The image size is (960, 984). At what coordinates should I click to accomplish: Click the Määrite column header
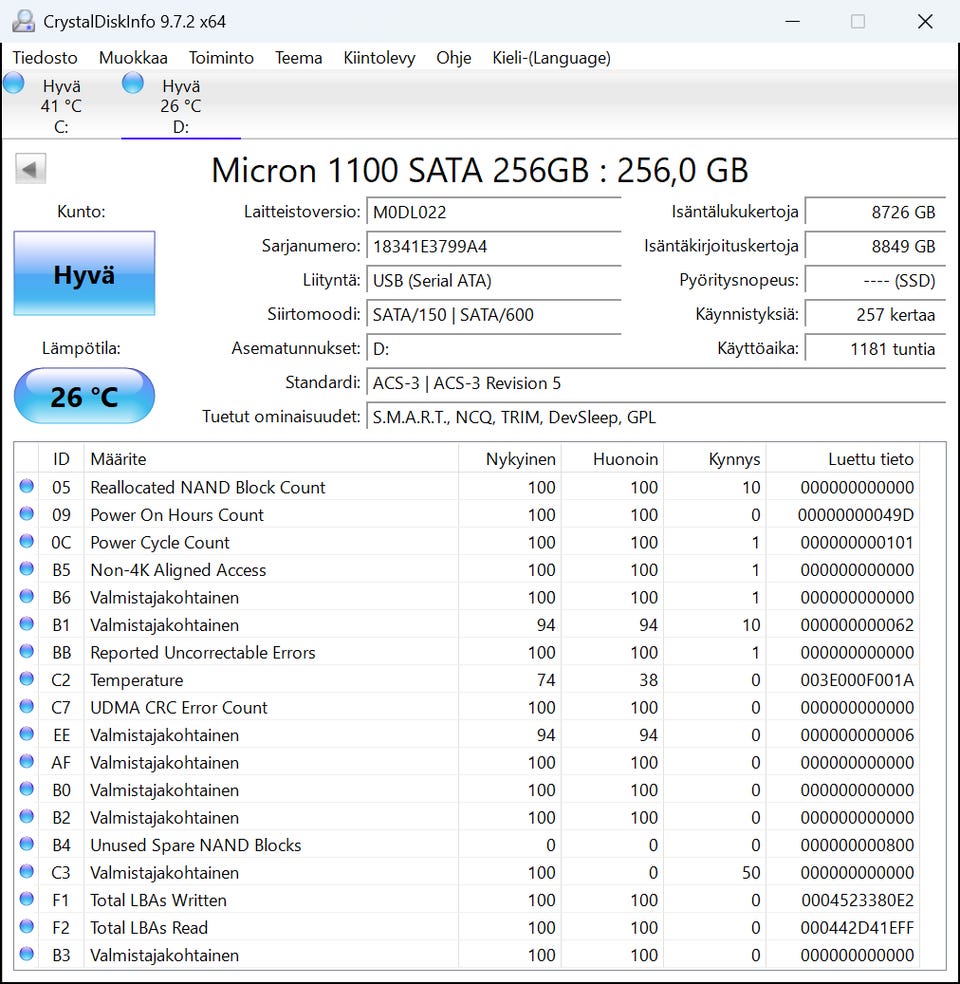[118, 459]
